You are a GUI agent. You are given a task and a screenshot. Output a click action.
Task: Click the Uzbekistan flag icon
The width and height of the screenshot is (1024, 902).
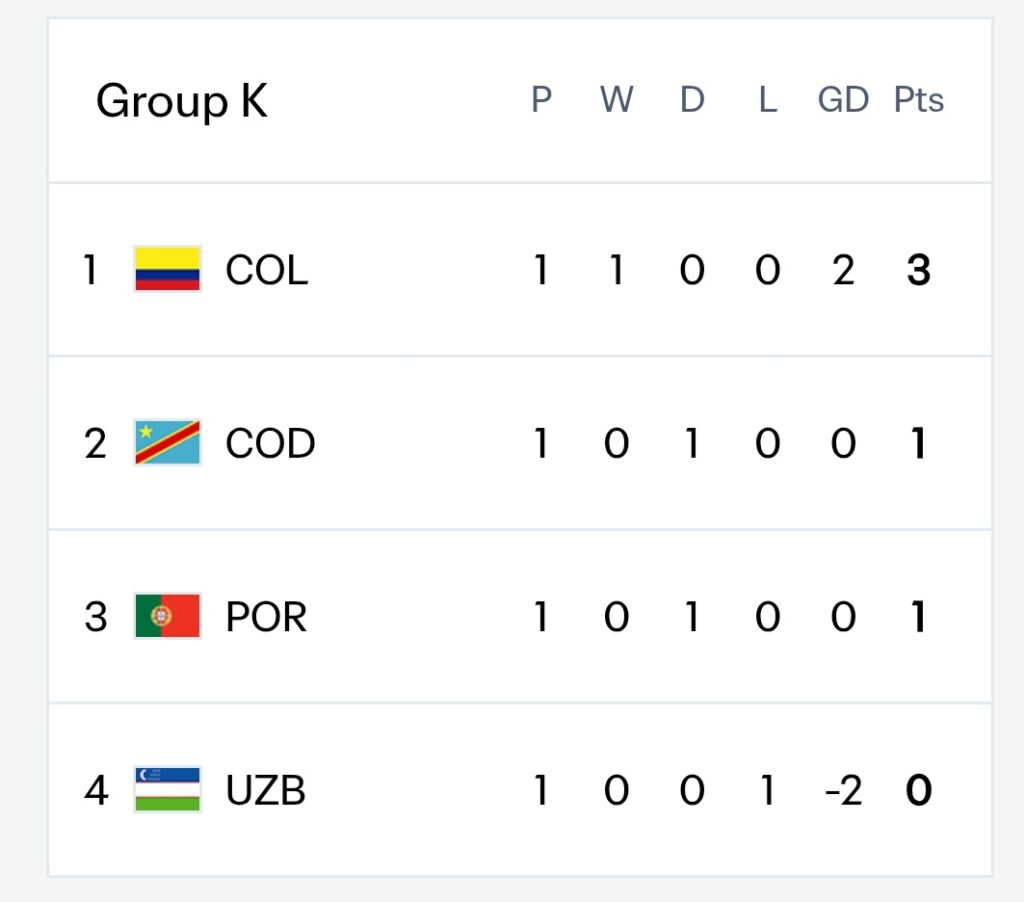coord(167,789)
